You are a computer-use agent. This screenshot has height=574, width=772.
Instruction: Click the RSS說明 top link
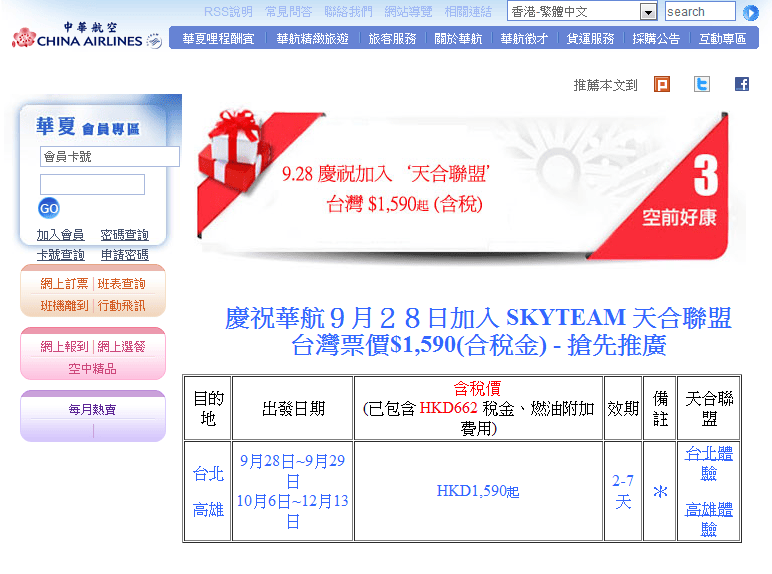pos(228,12)
